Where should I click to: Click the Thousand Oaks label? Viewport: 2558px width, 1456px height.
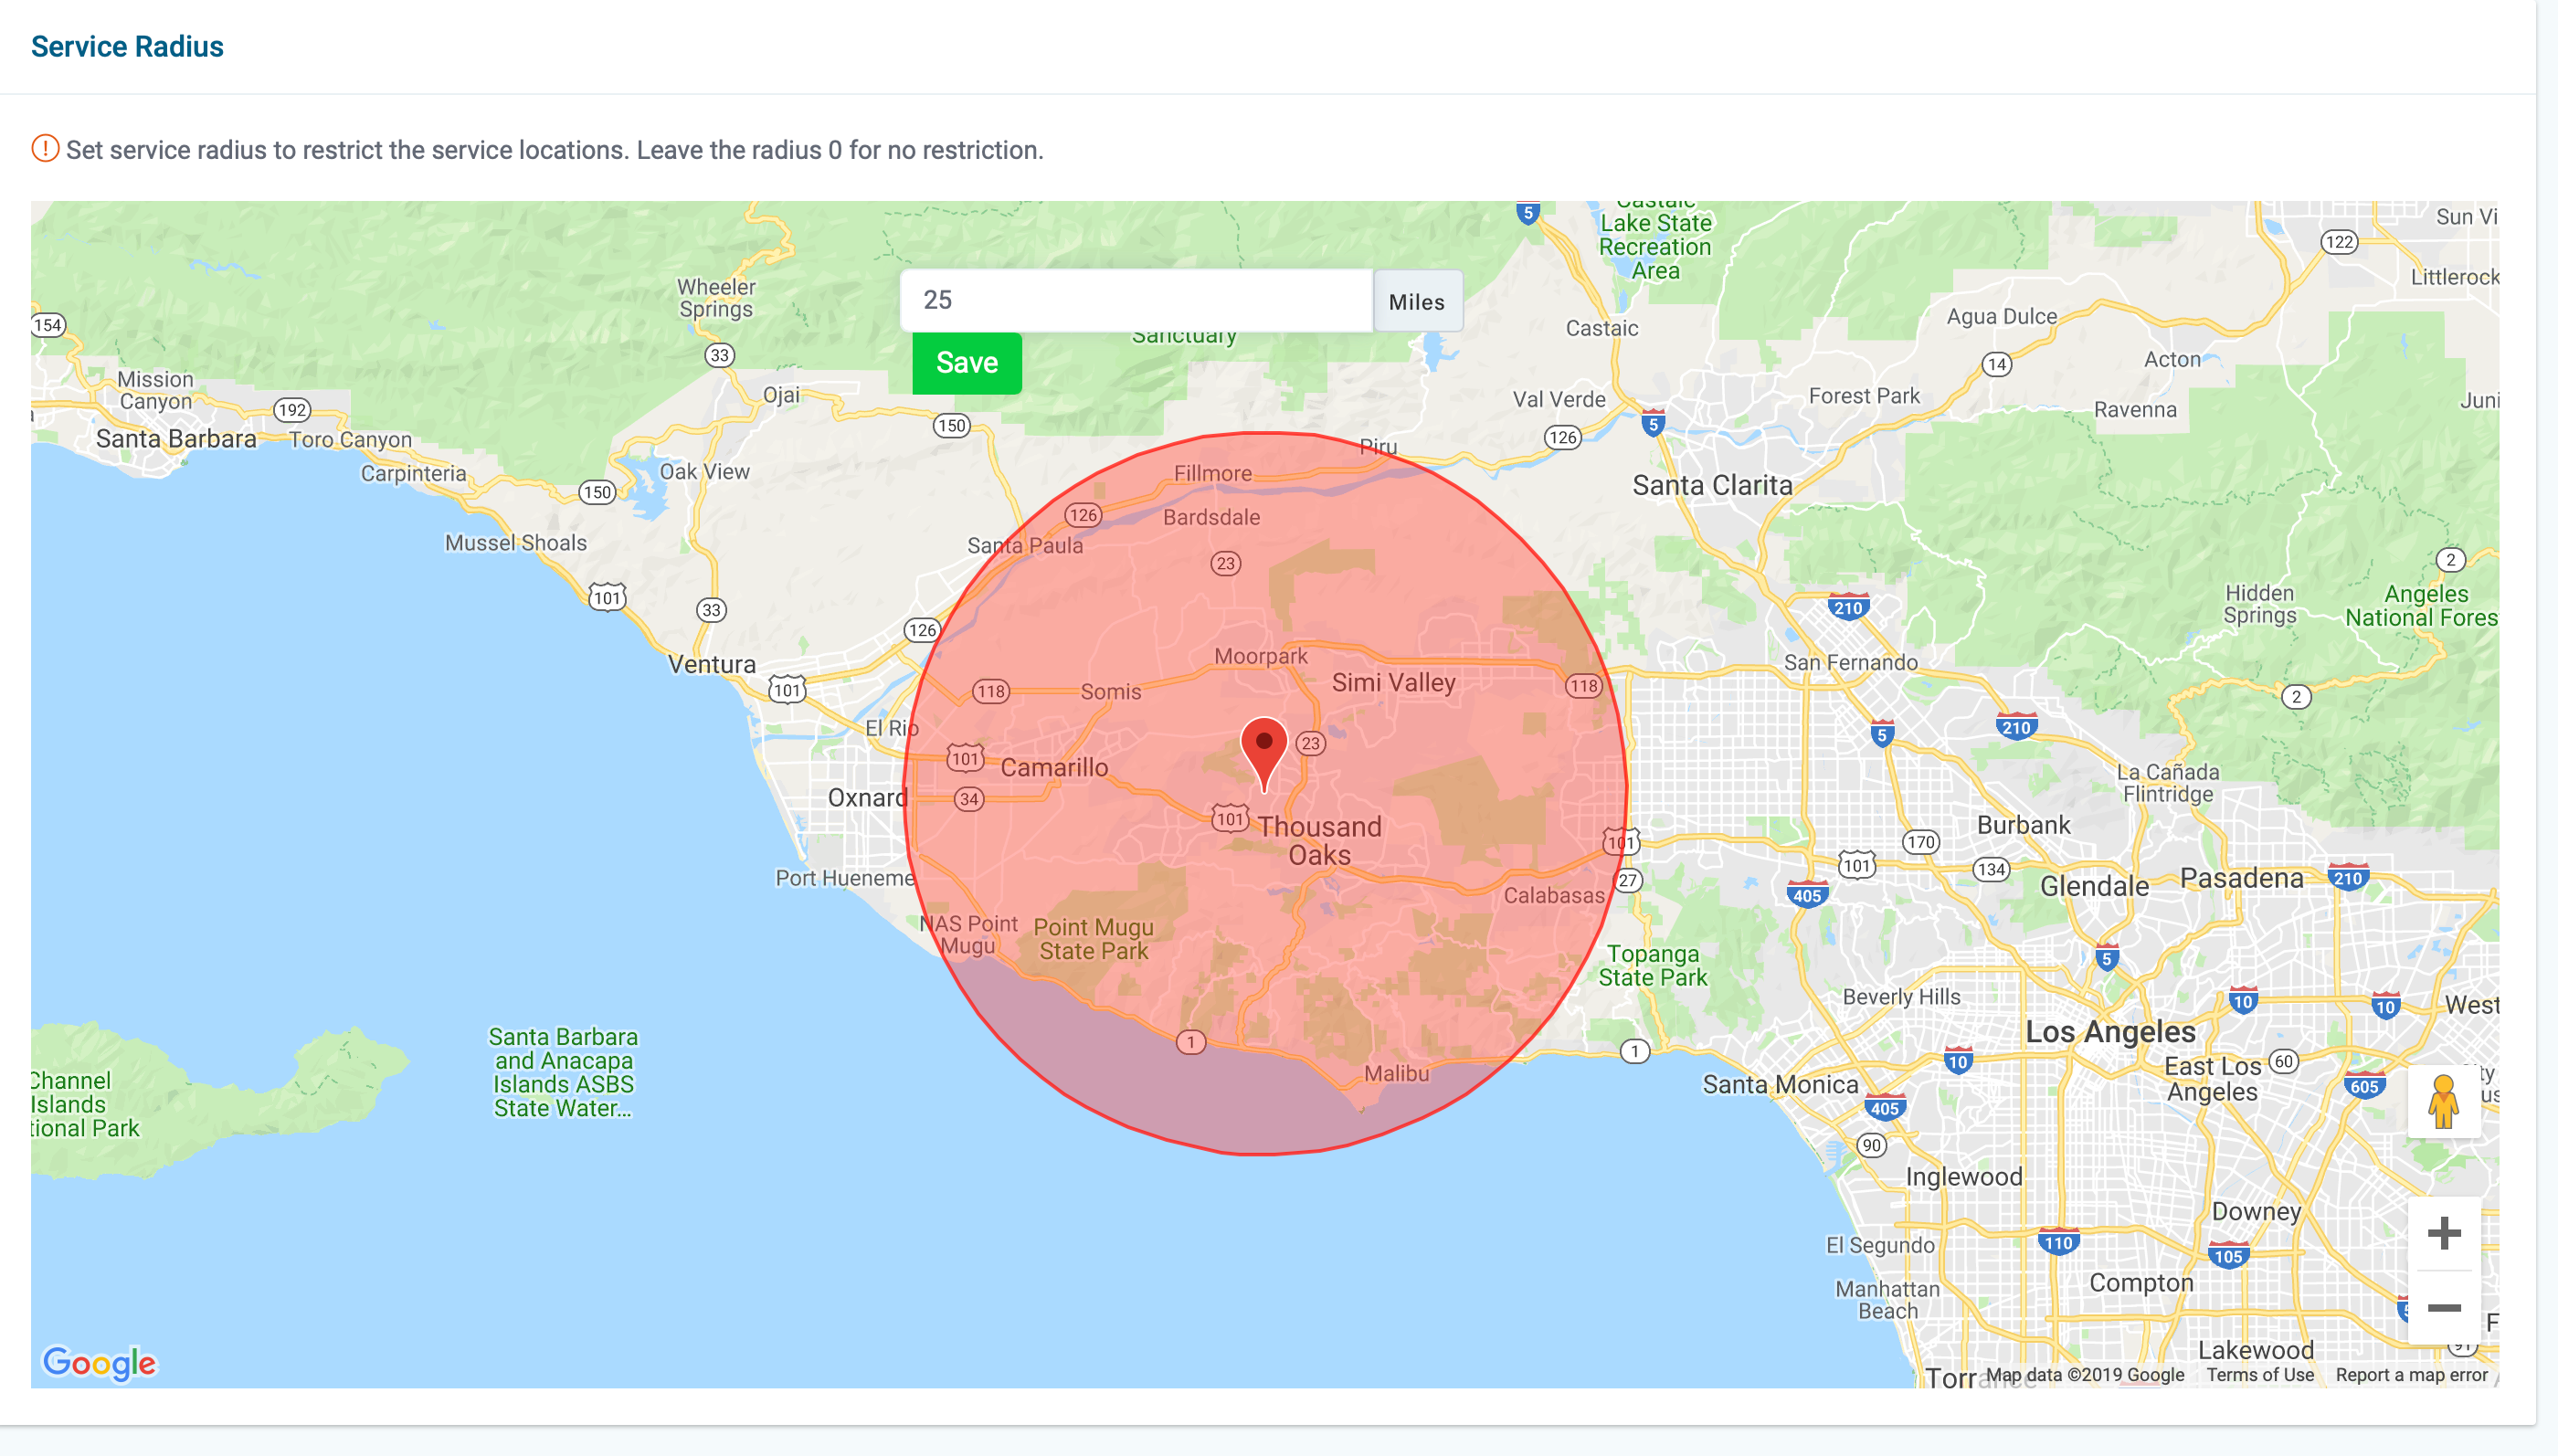(x=1319, y=841)
